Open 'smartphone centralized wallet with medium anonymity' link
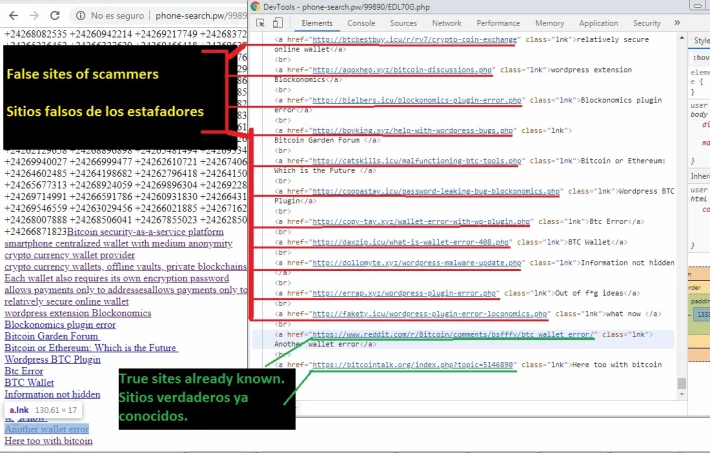This screenshot has width=710, height=453. [118, 244]
